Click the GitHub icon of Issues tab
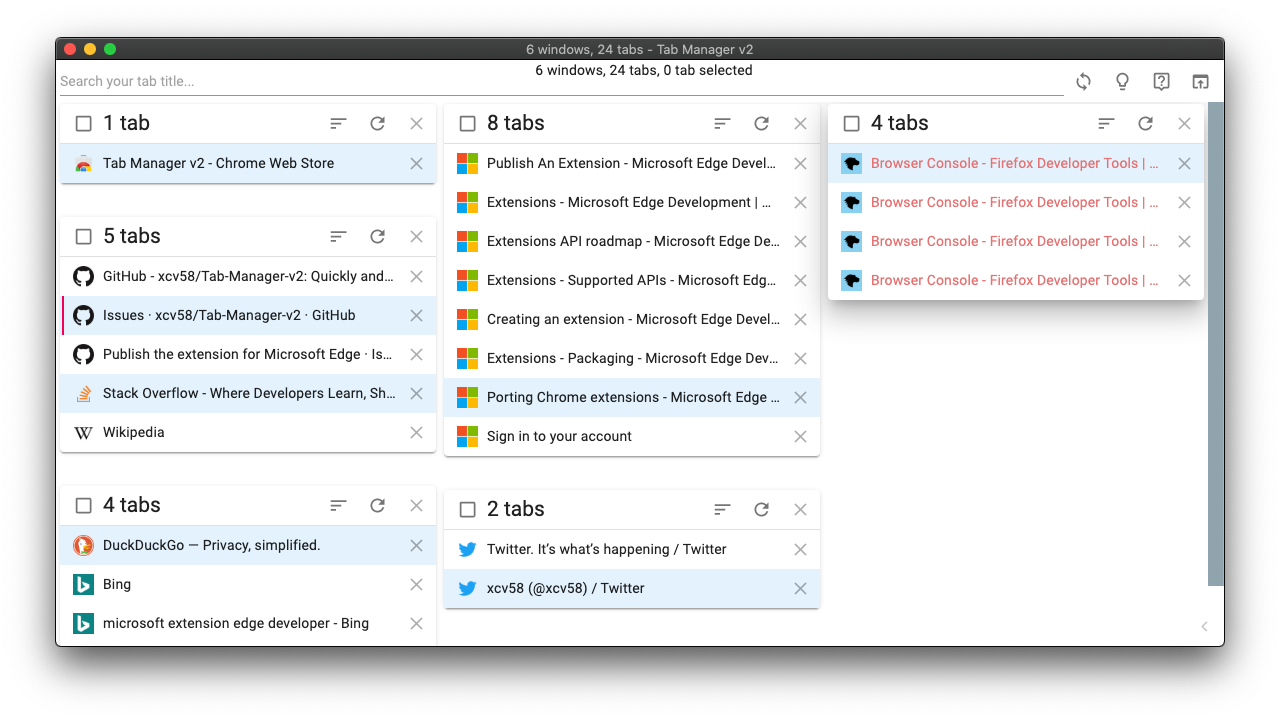Image resolution: width=1280 pixels, height=720 pixels. [84, 315]
